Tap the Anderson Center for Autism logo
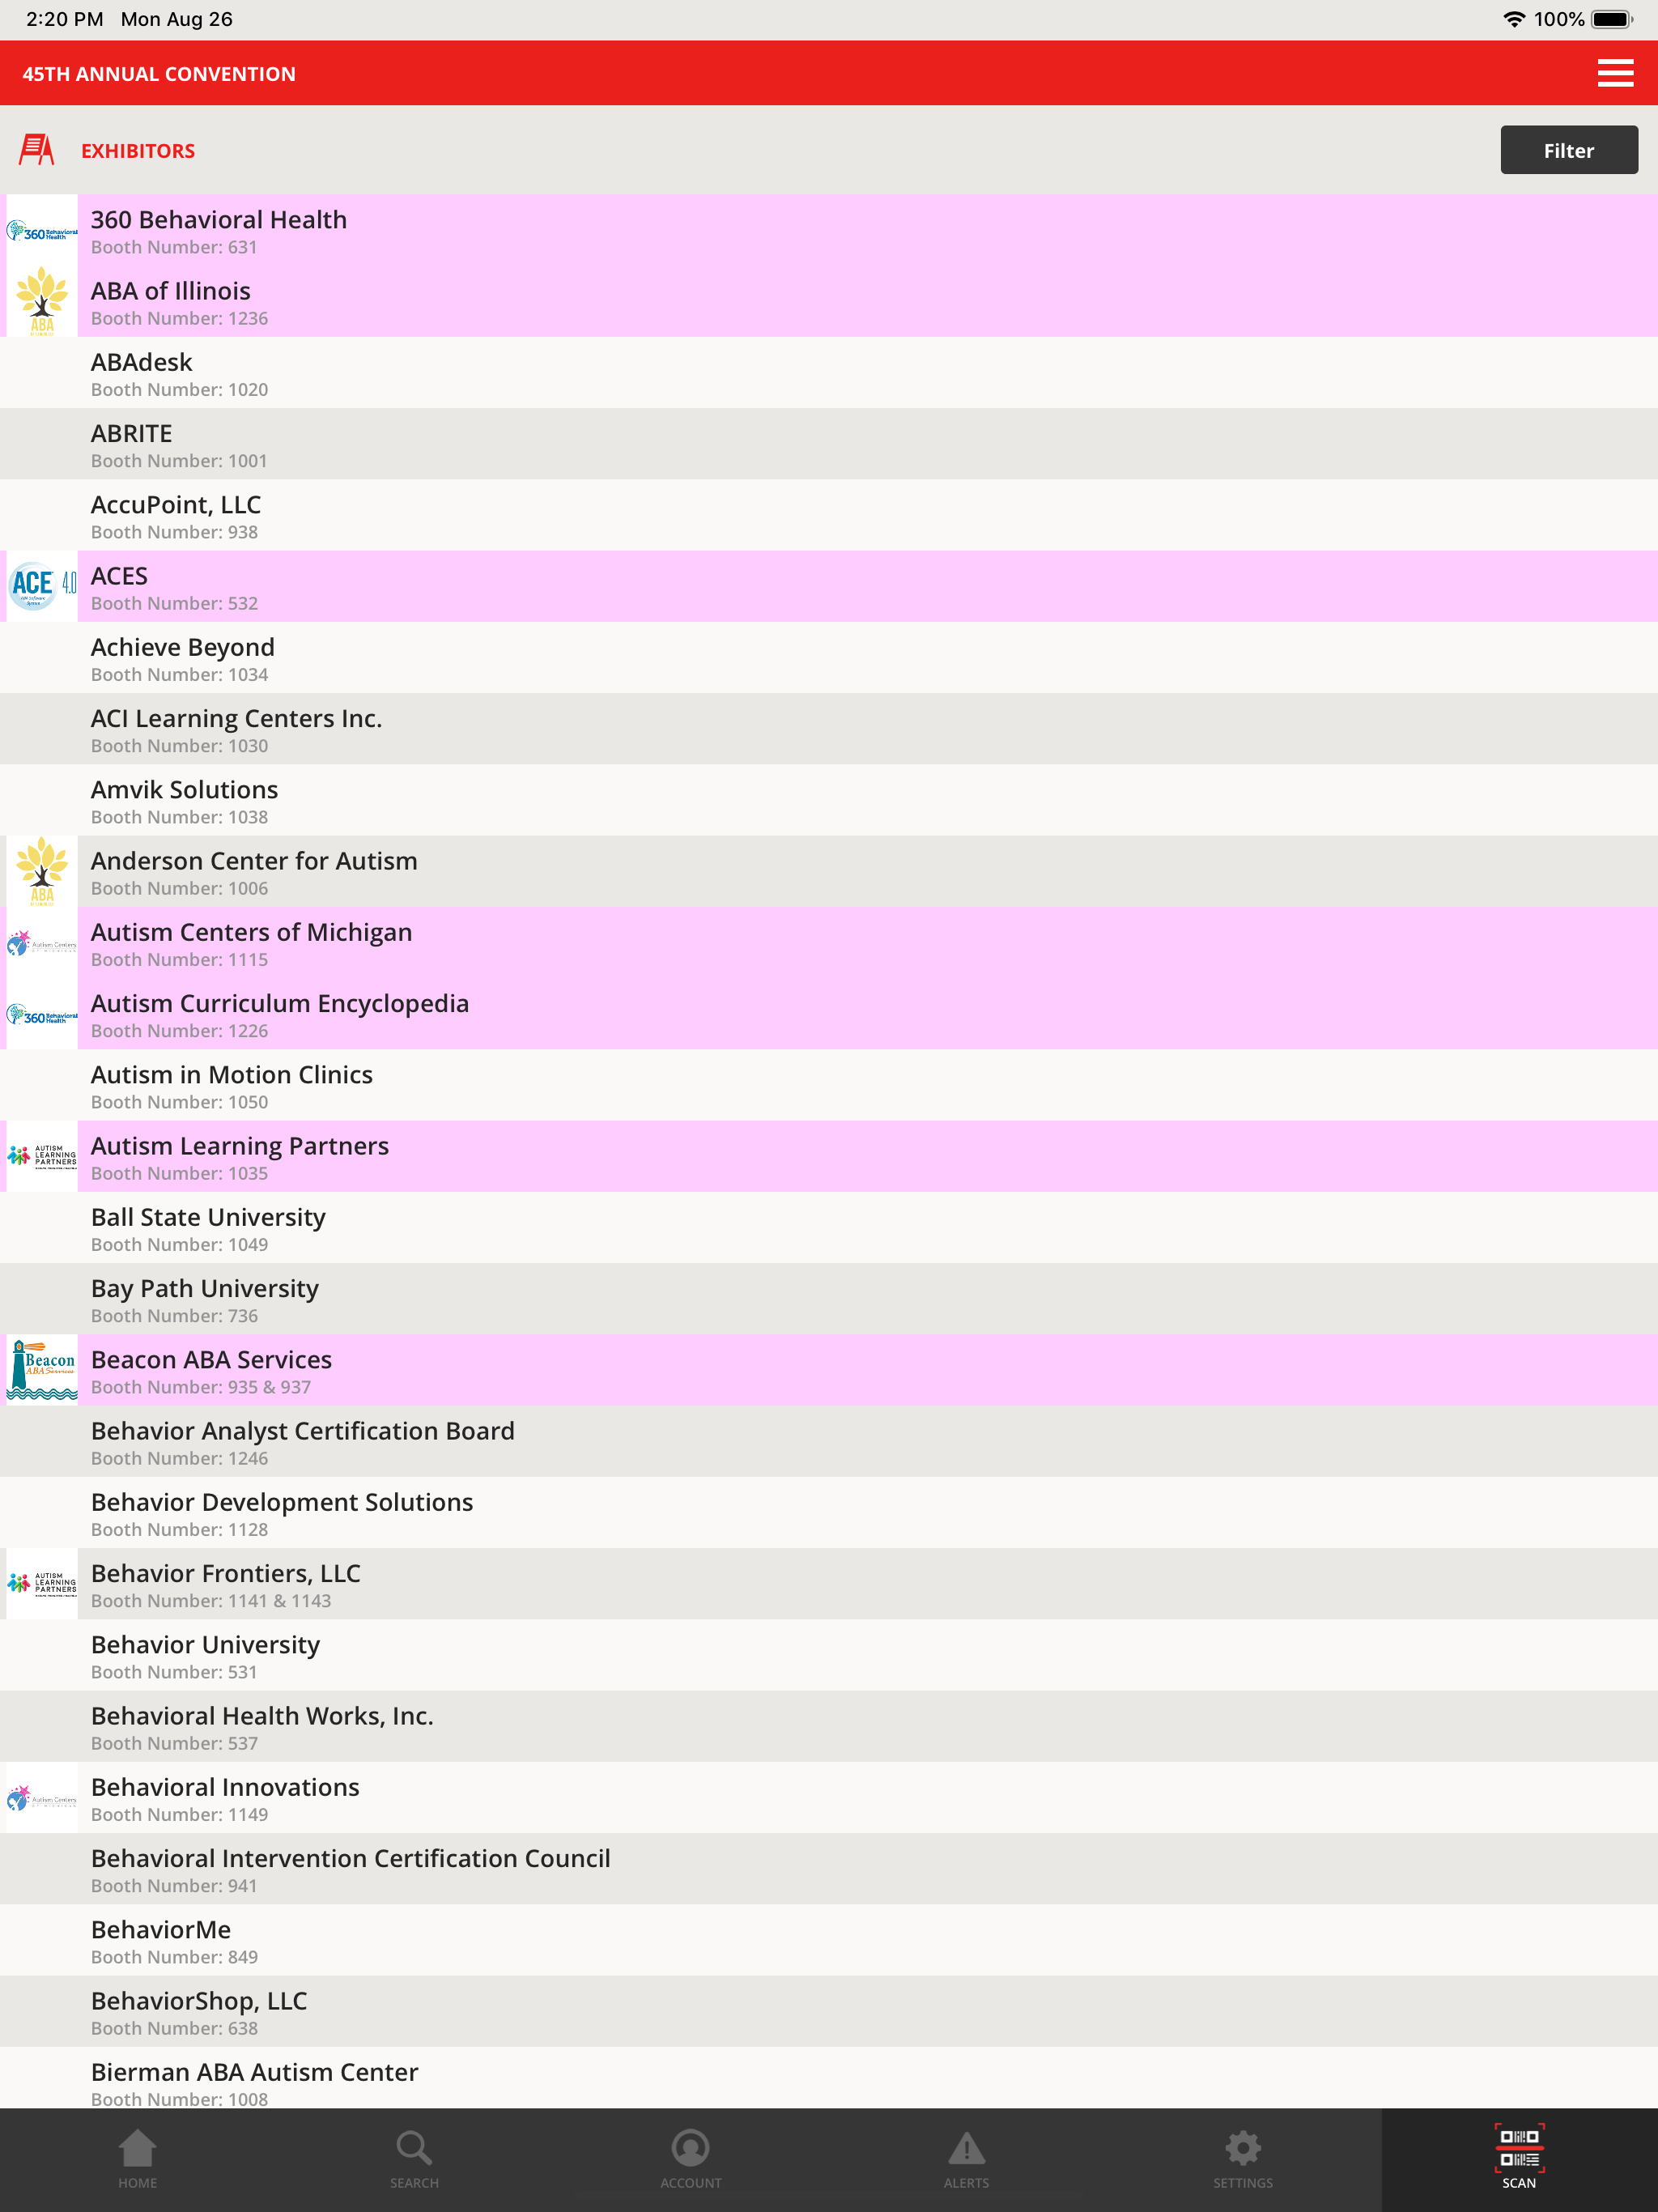This screenshot has width=1658, height=2212. tap(42, 871)
